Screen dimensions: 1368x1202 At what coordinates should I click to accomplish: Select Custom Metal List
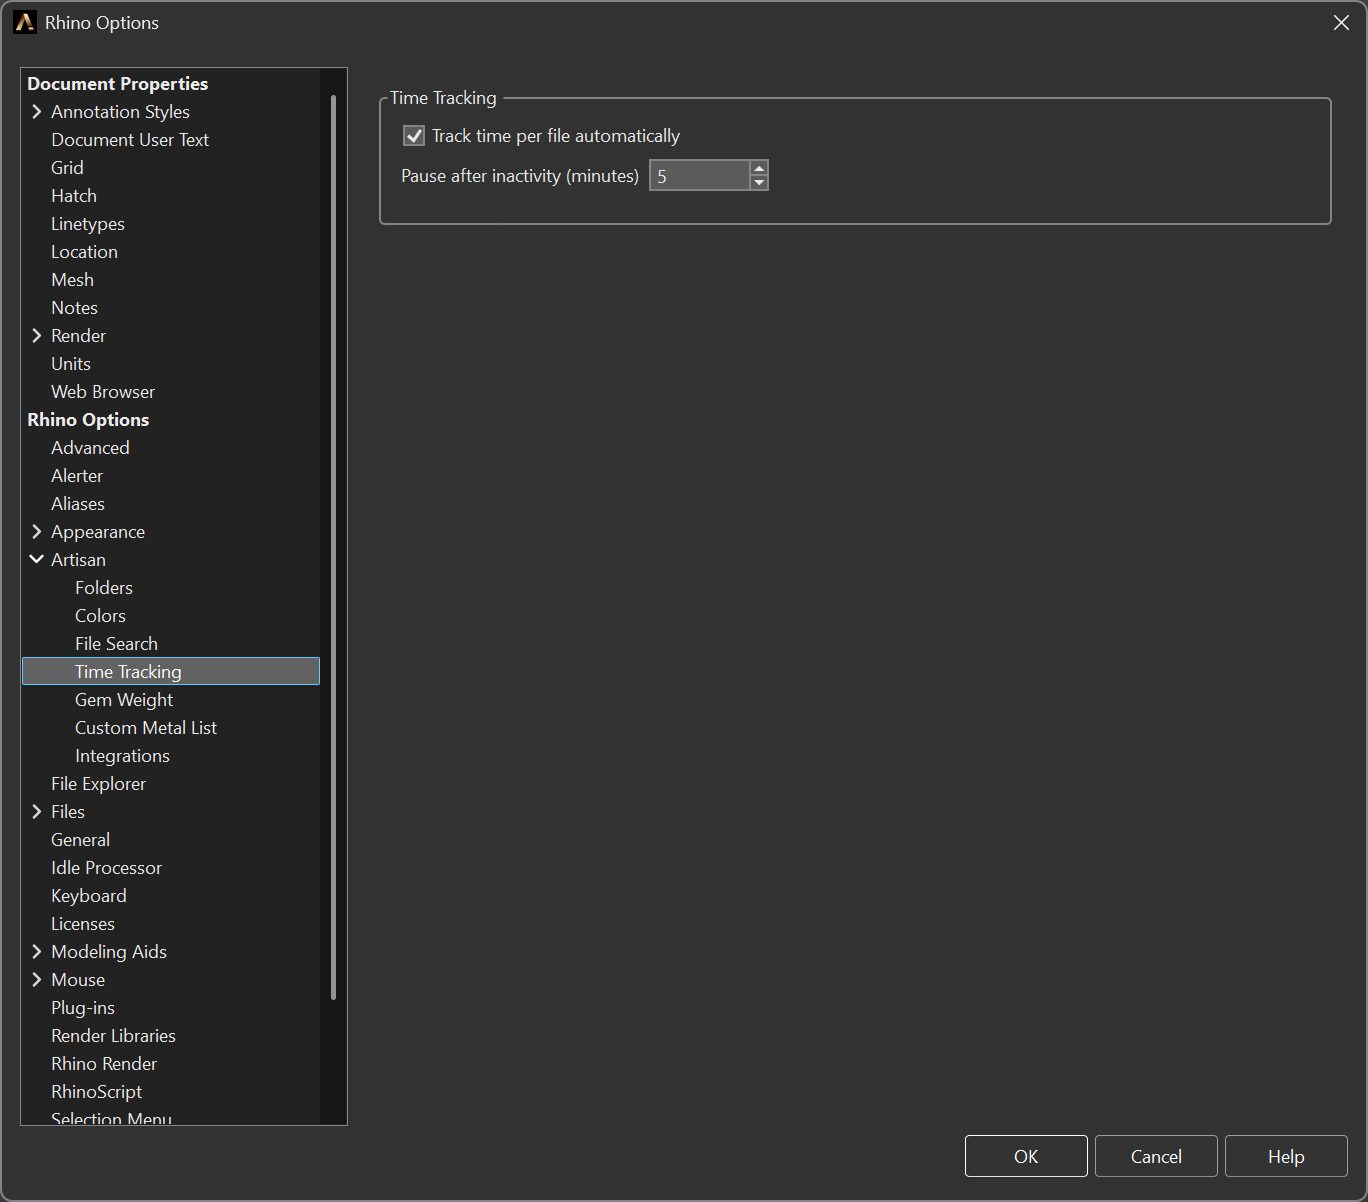(146, 728)
